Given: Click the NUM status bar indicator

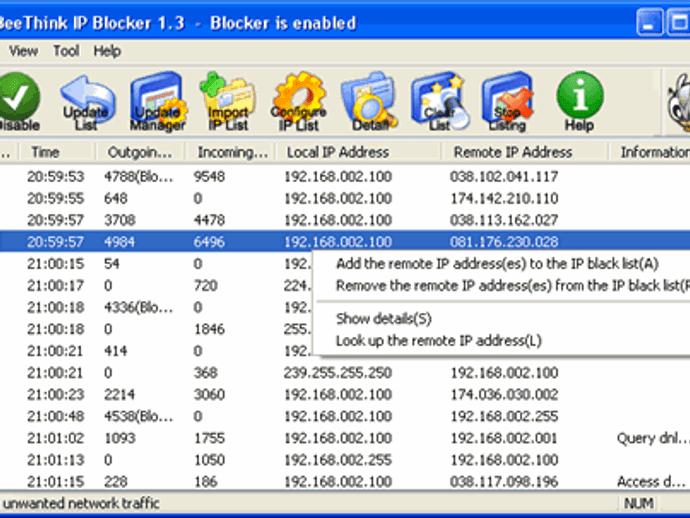Looking at the screenshot, I should click(x=639, y=503).
